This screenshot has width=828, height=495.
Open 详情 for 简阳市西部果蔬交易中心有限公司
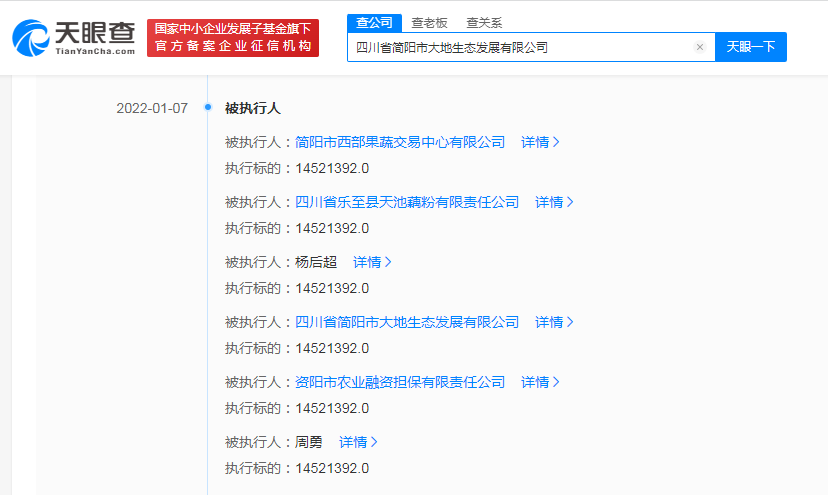click(x=540, y=142)
